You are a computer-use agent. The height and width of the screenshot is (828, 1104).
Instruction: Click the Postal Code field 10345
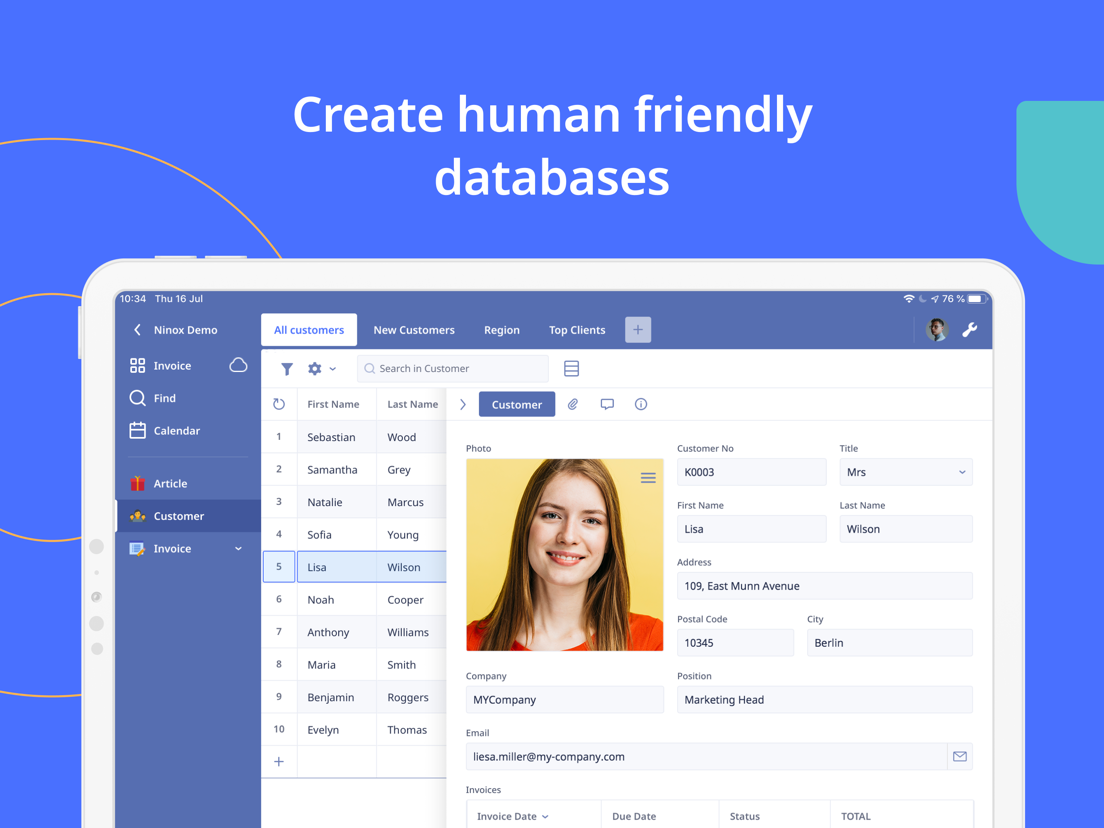click(x=735, y=643)
